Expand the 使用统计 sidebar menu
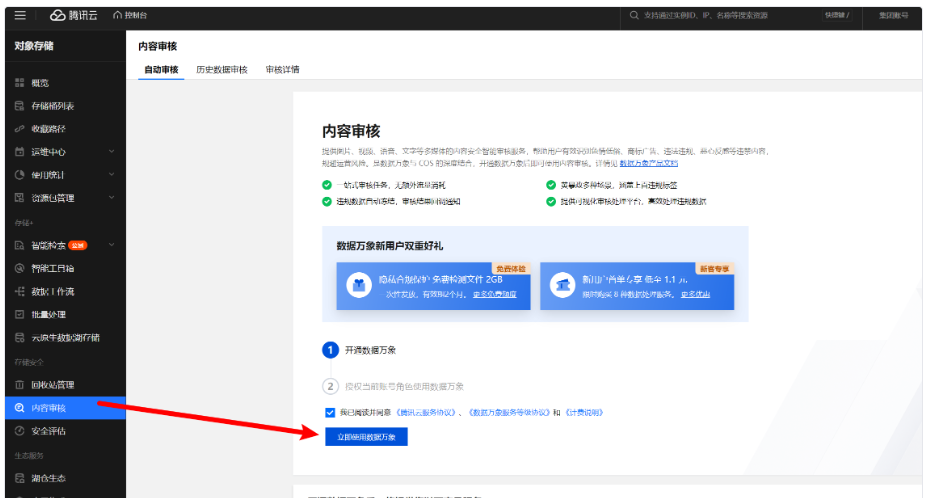The image size is (932, 498). click(65, 175)
